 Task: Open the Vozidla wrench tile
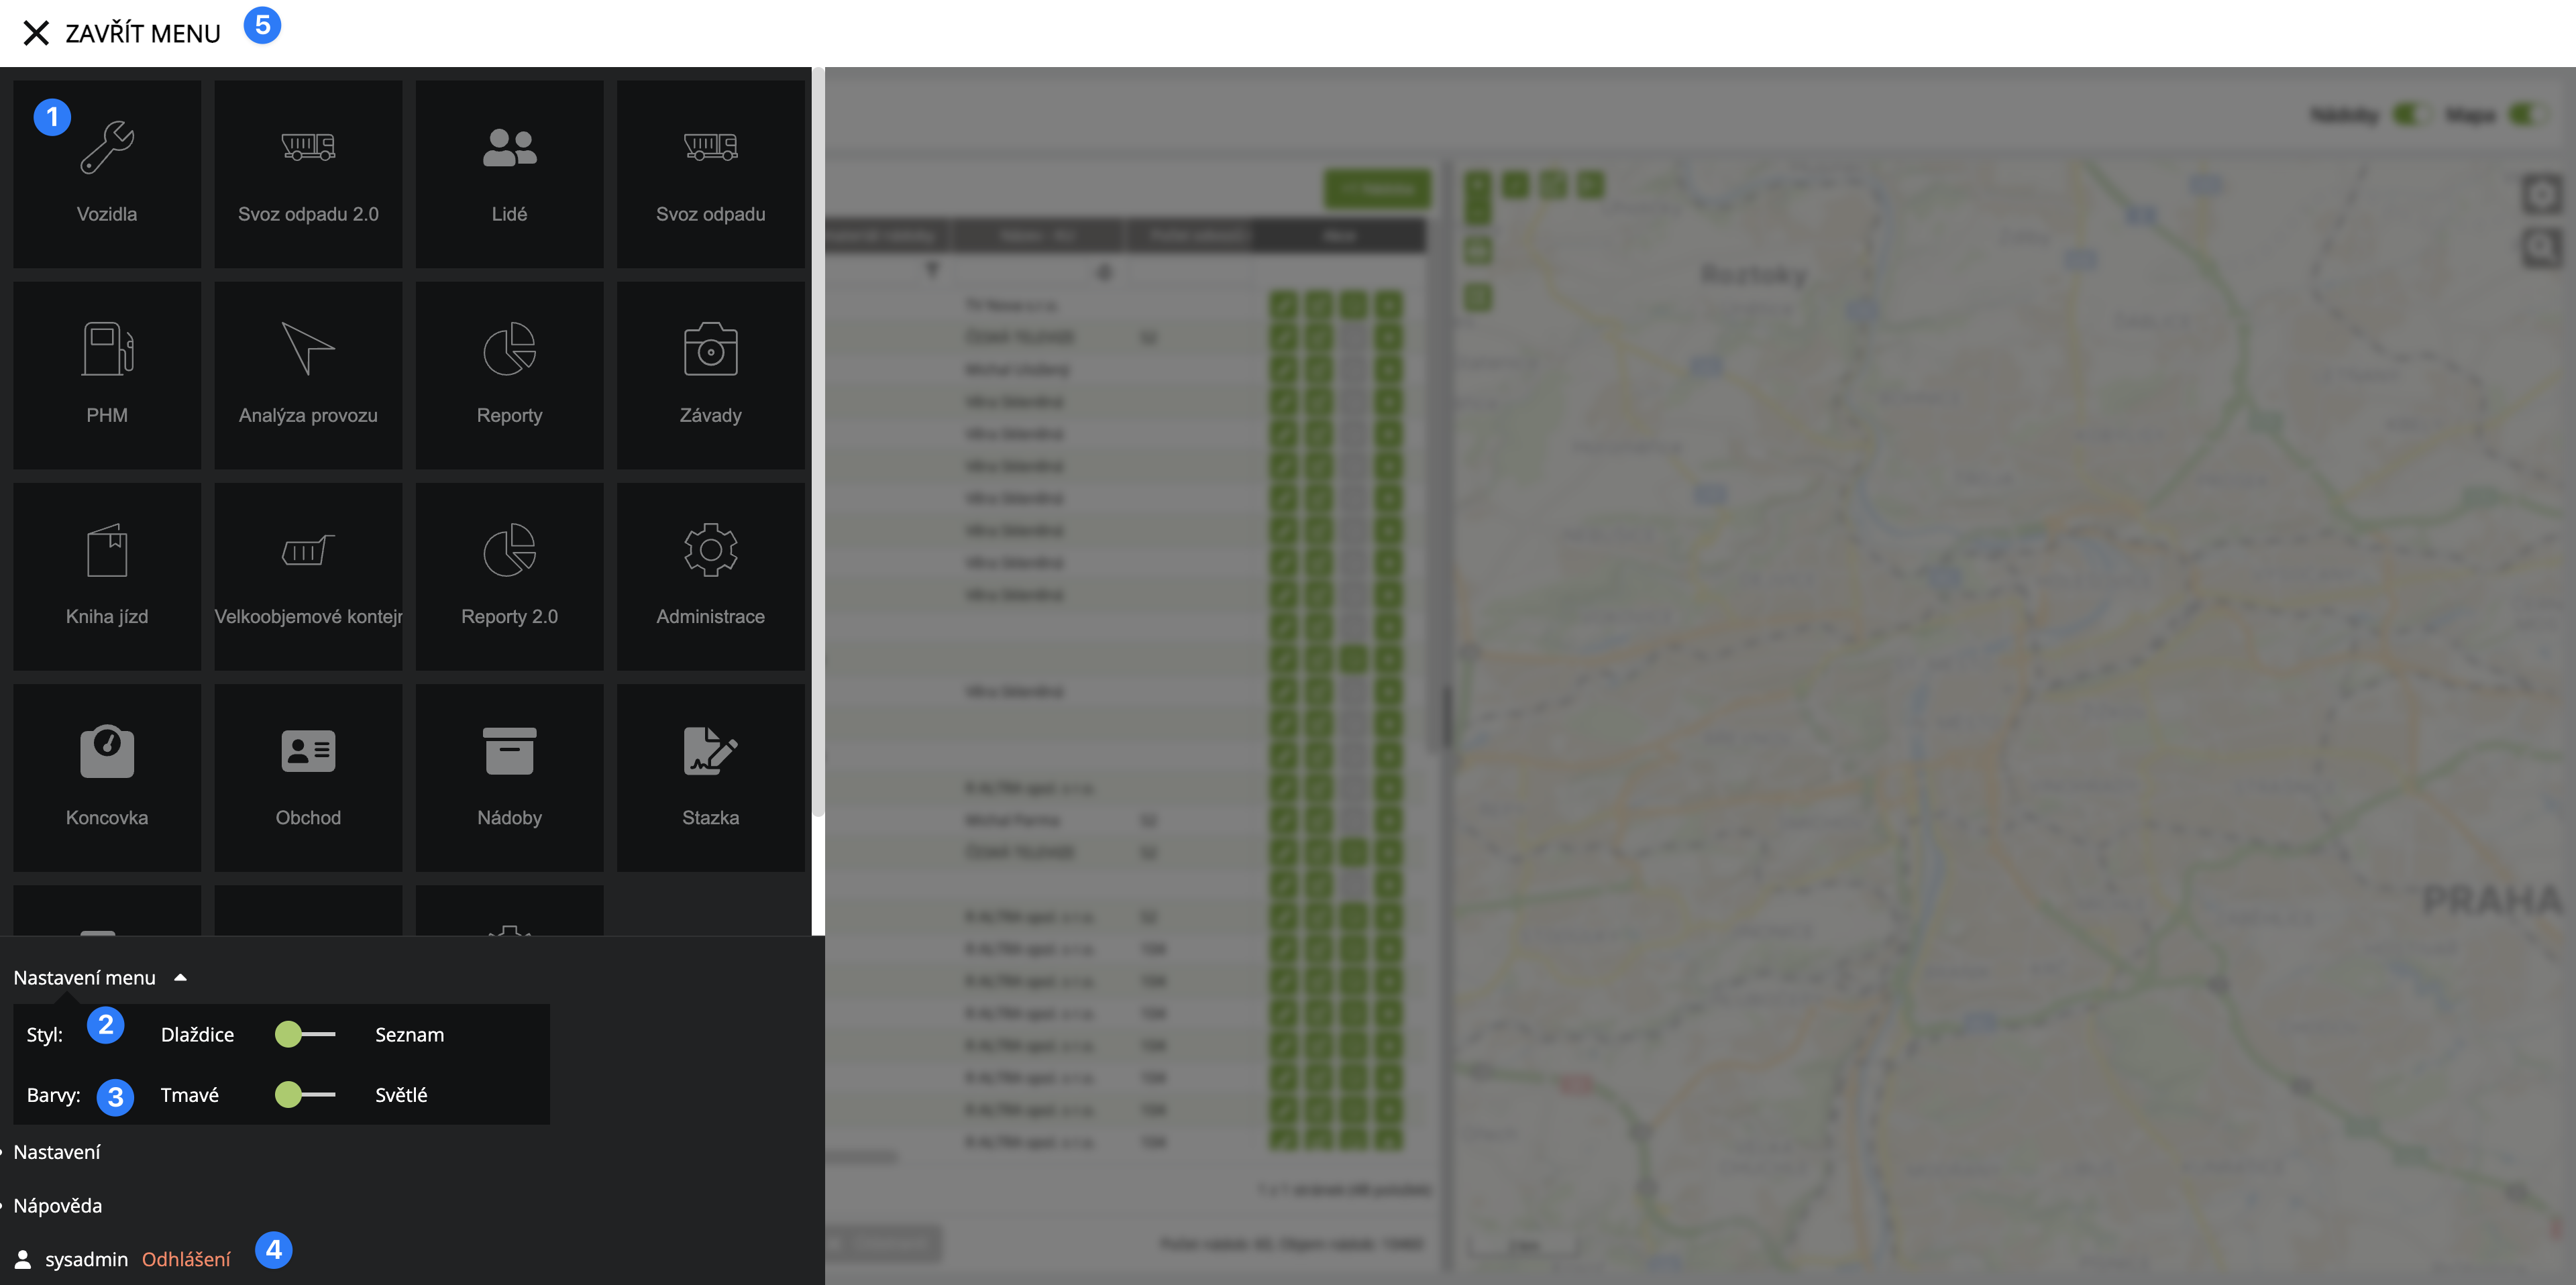107,173
